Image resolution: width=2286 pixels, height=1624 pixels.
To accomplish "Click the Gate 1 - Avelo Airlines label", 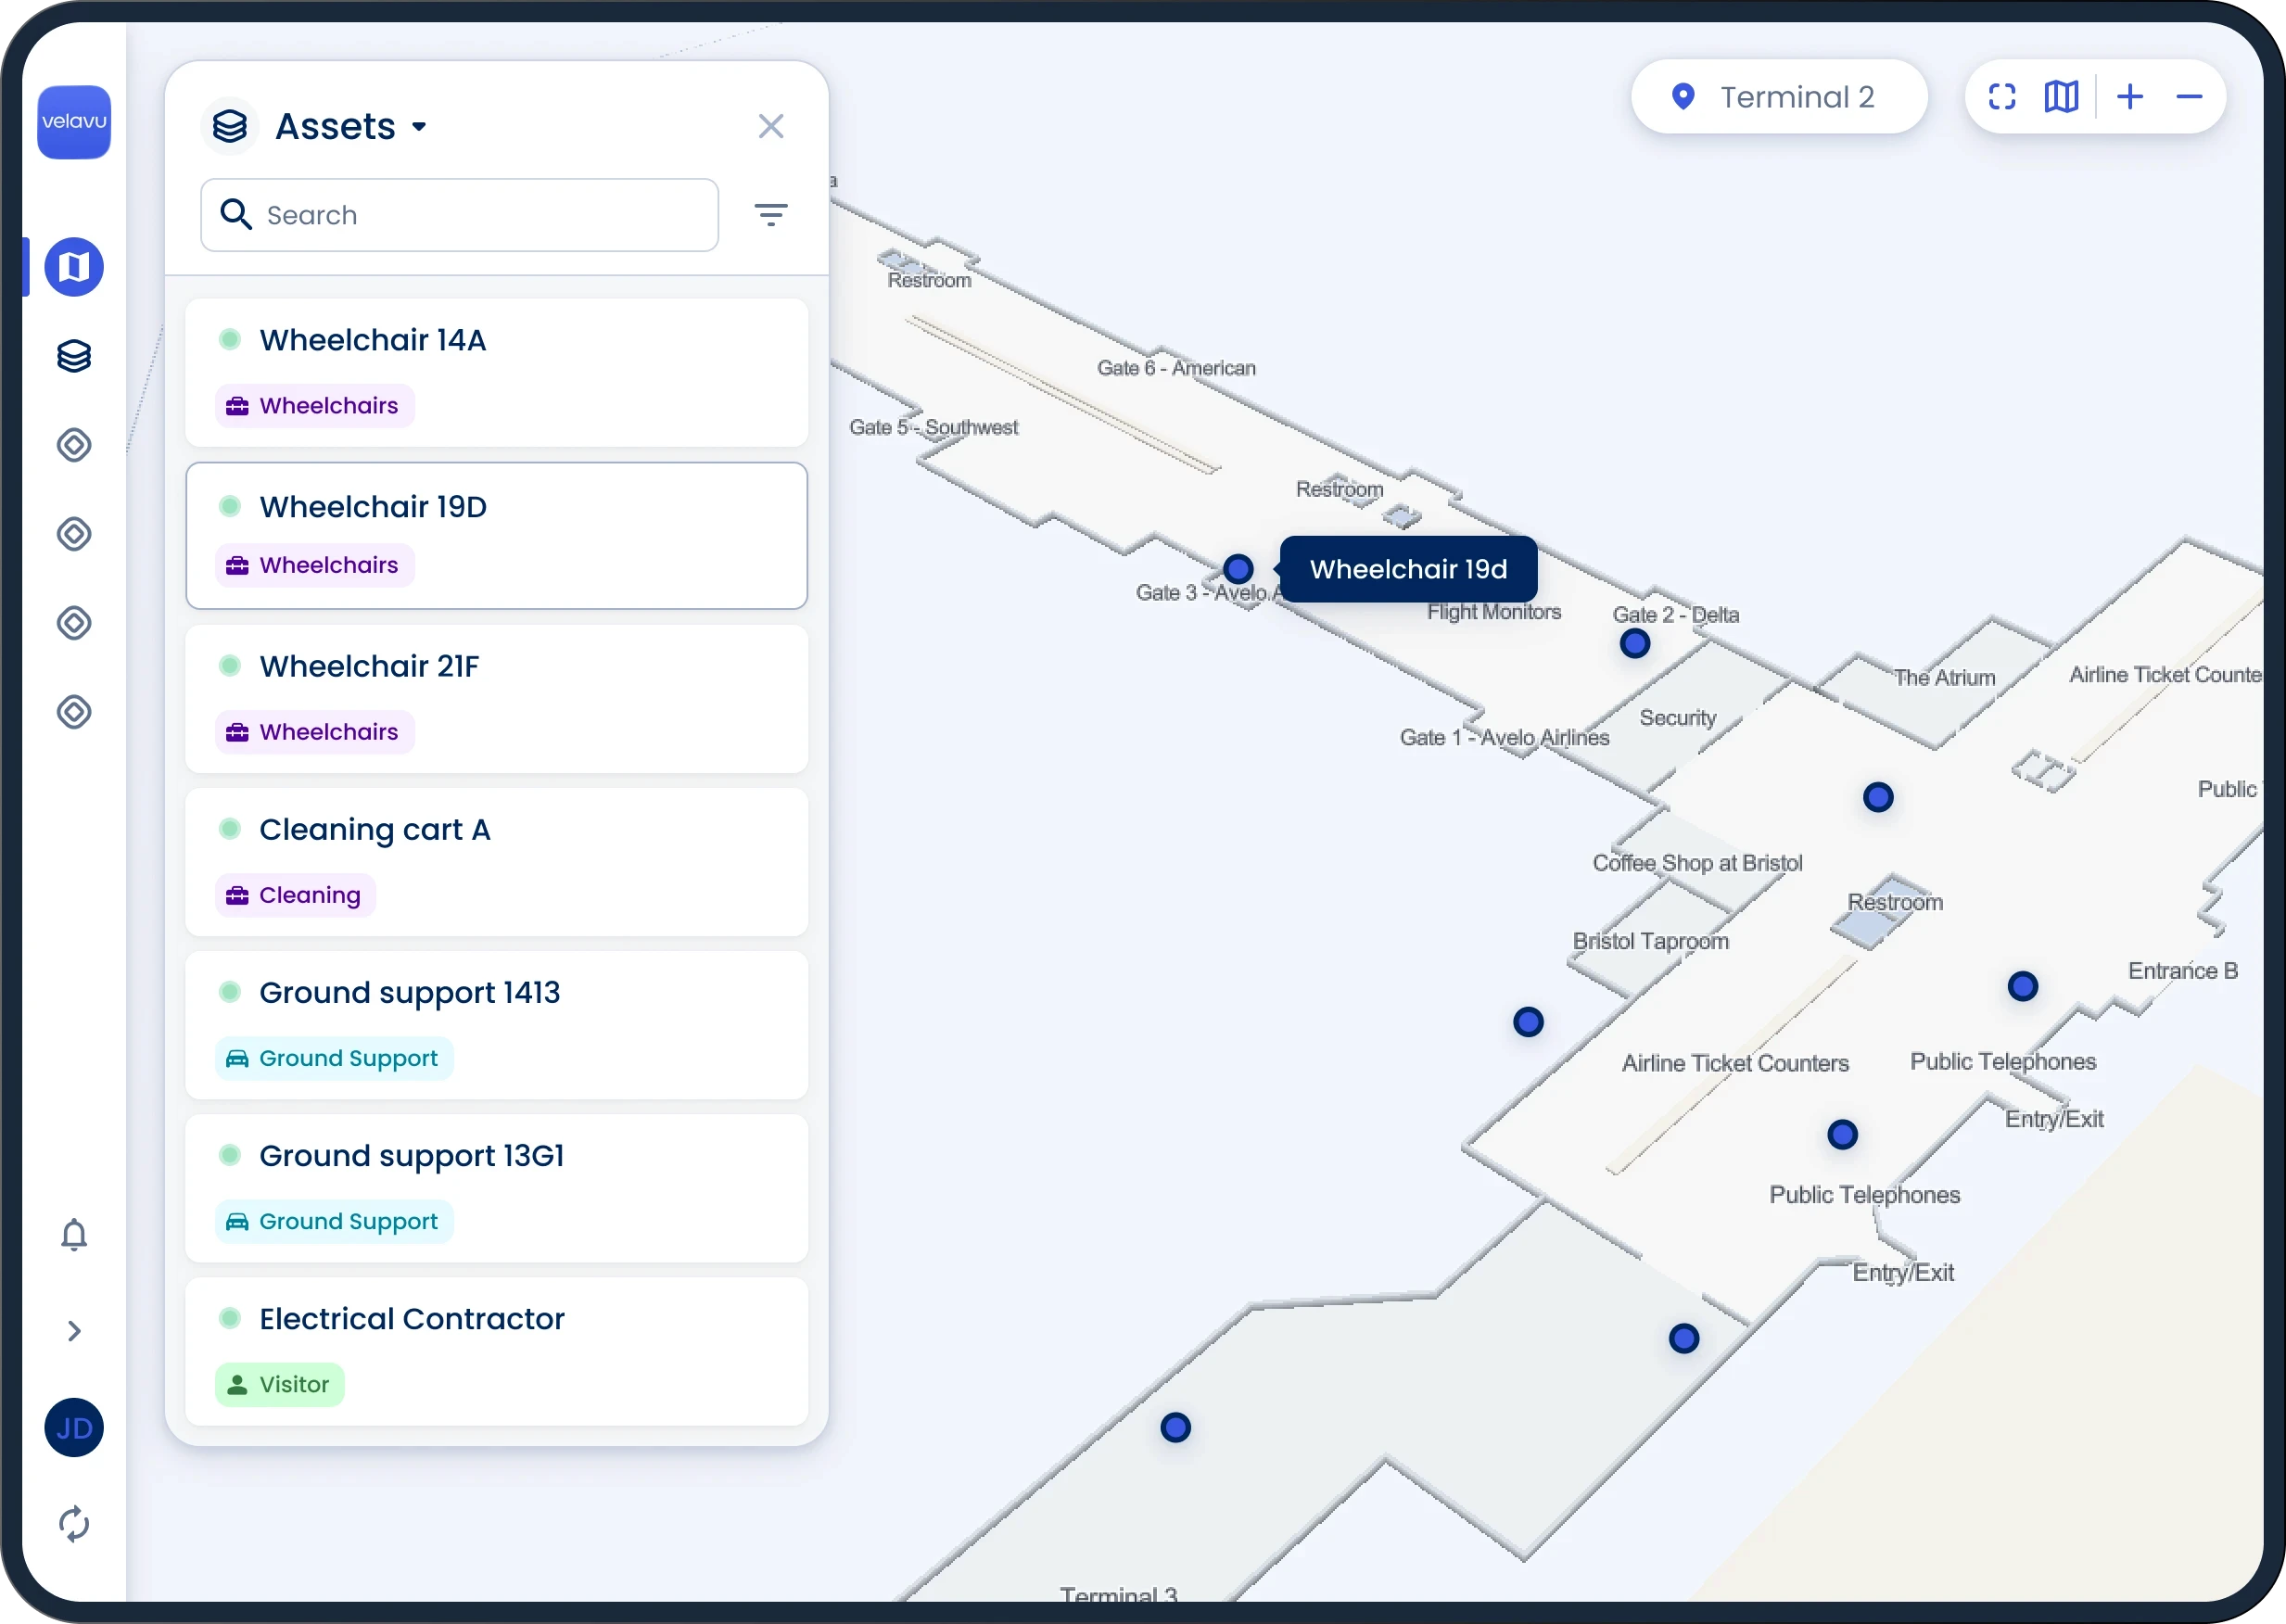I will [x=1504, y=738].
